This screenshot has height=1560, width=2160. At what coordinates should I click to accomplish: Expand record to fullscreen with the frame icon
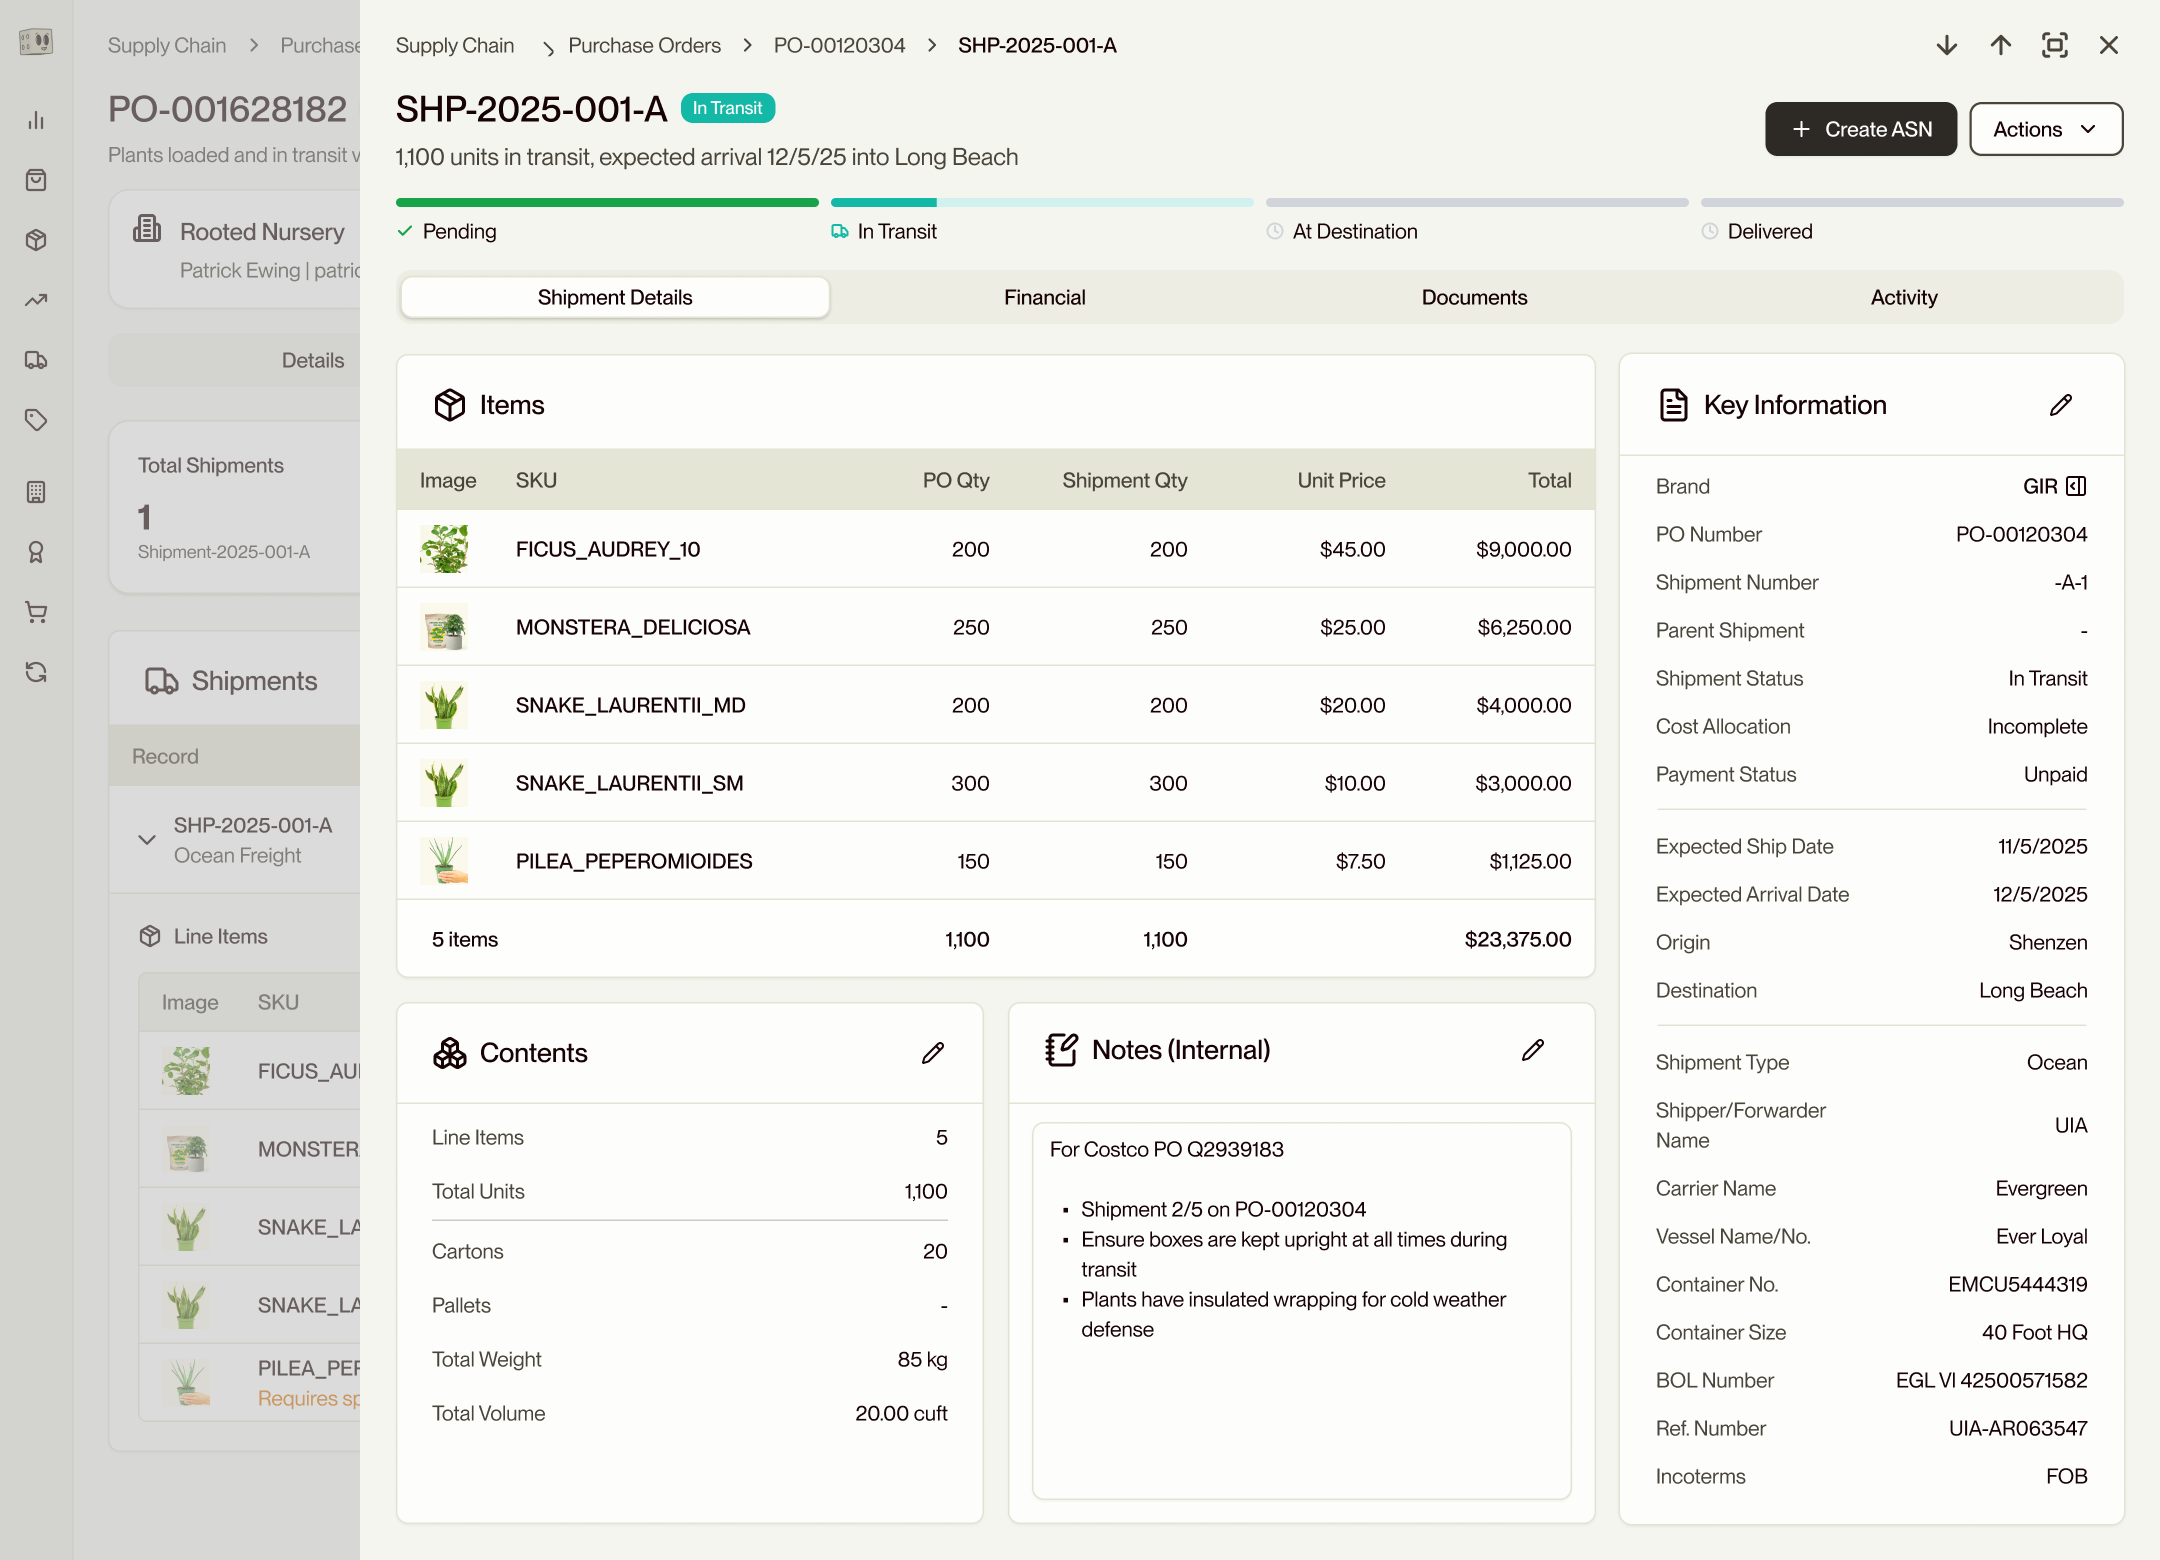[x=2055, y=45]
